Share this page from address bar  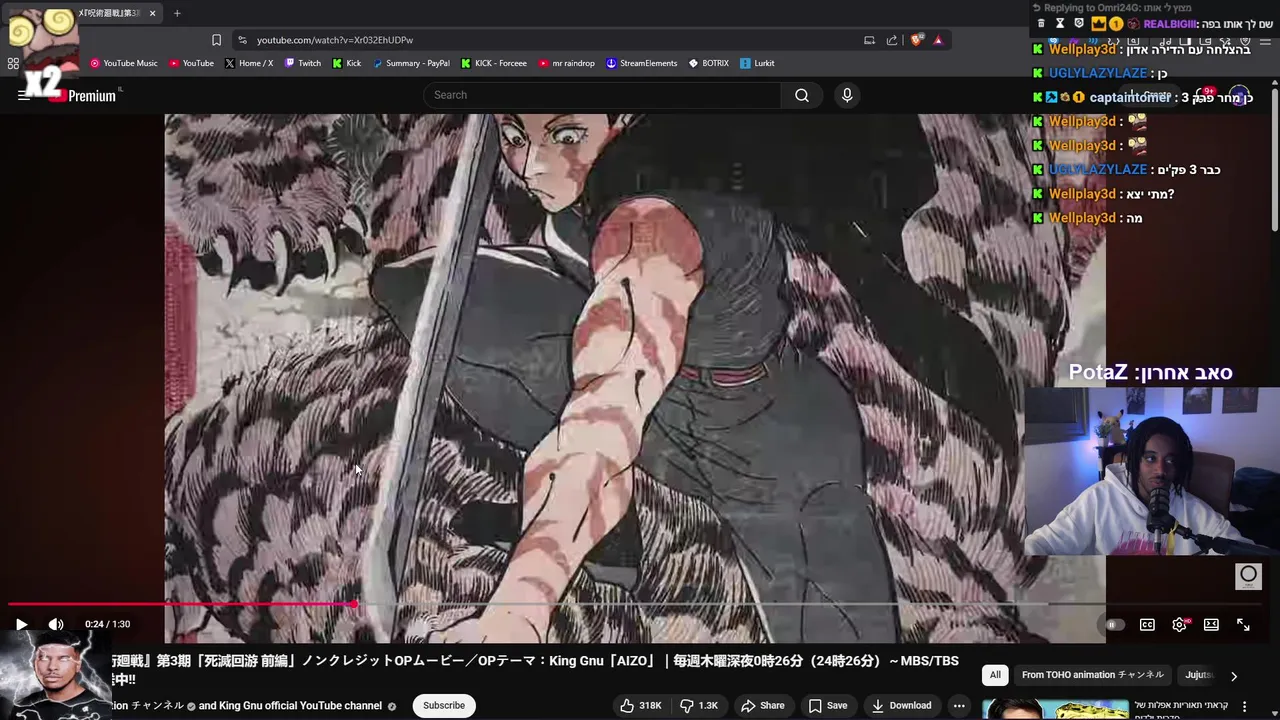[x=892, y=40]
